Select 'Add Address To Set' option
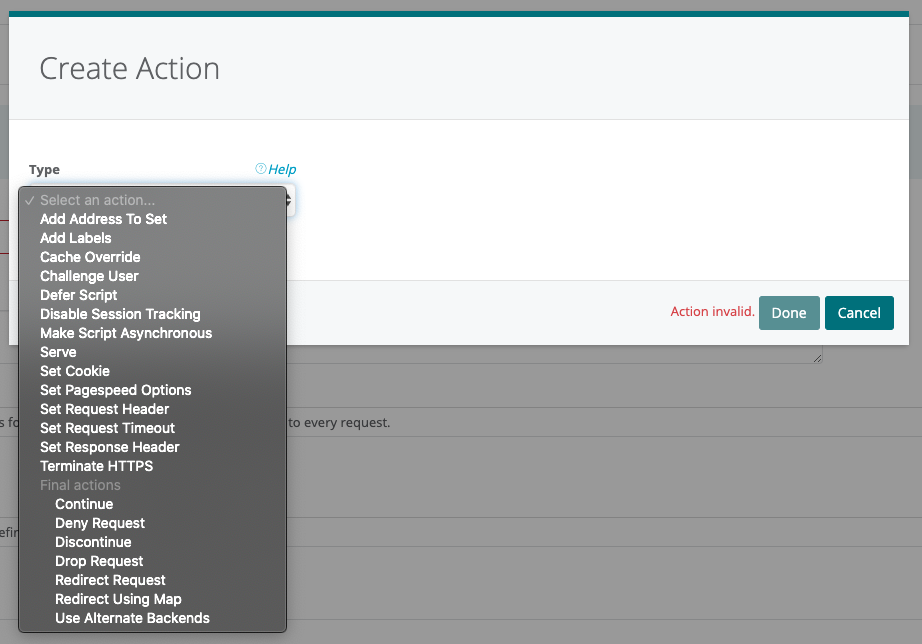Screen dimensions: 922x644 103,219
